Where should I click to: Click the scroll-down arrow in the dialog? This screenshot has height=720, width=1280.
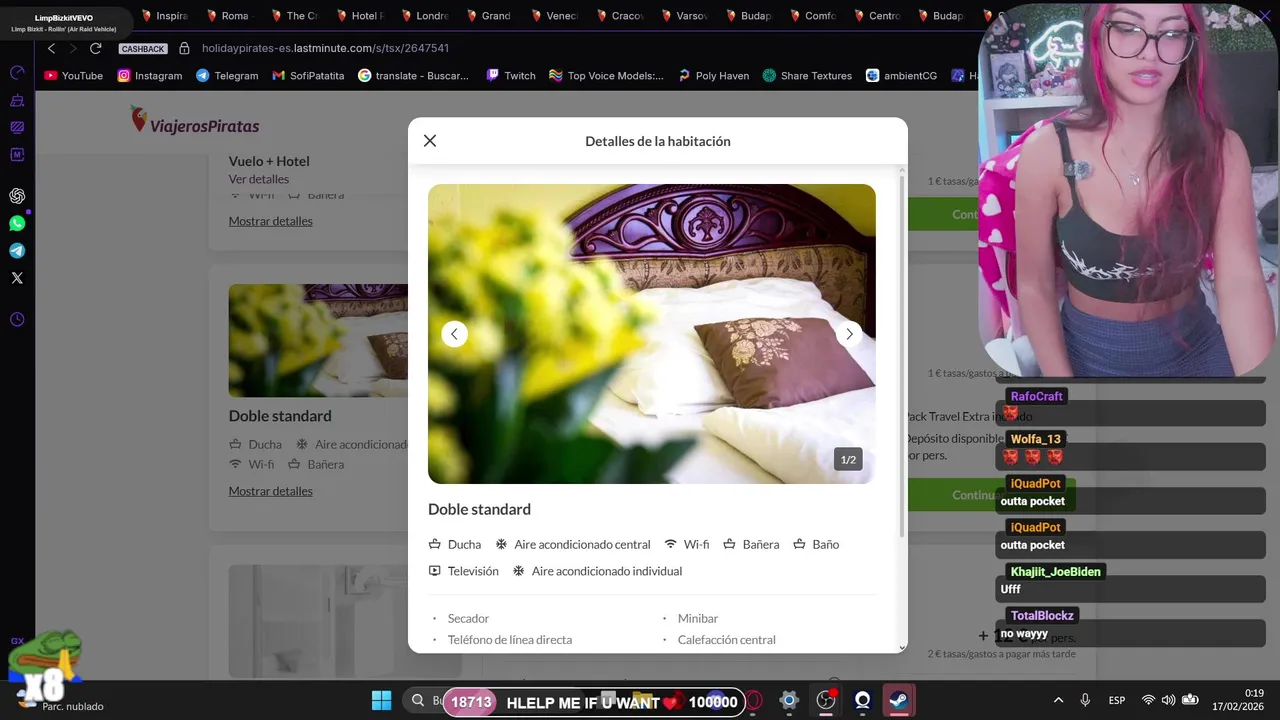pyautogui.click(x=902, y=647)
